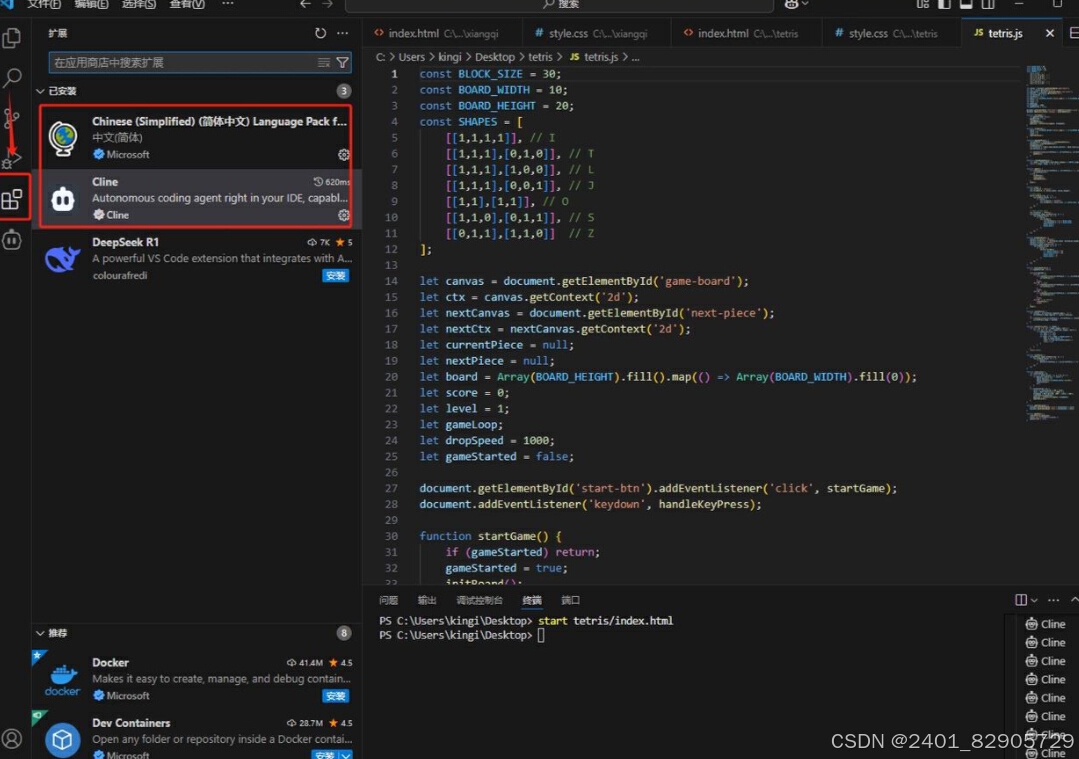Open the title bar 搜索 command center box
Viewport: 1079px width, 759px height.
click(x=559, y=5)
